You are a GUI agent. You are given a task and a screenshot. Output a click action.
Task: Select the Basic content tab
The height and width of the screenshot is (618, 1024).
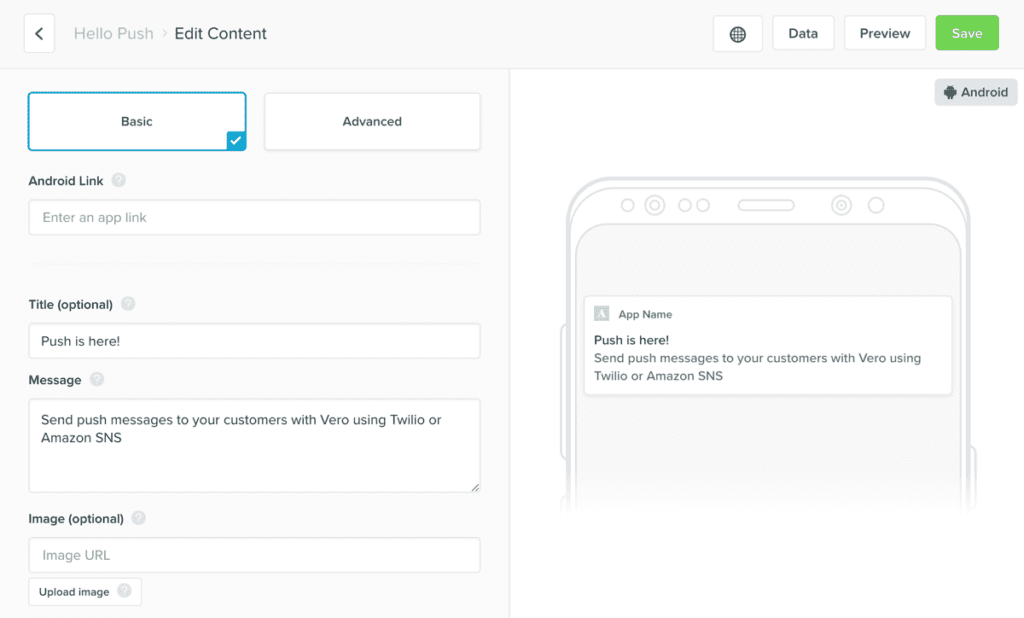click(137, 122)
